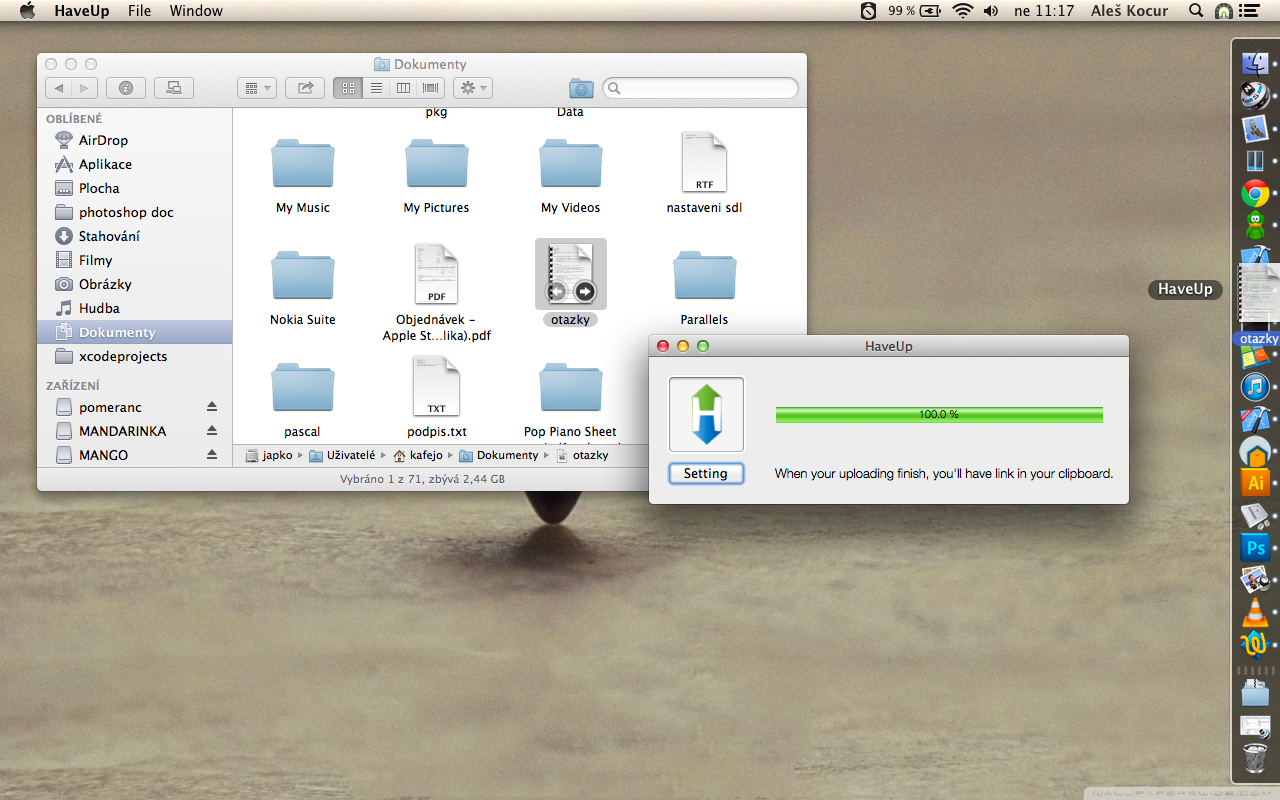
Task: Switch Finder to column view
Action: click(x=403, y=88)
